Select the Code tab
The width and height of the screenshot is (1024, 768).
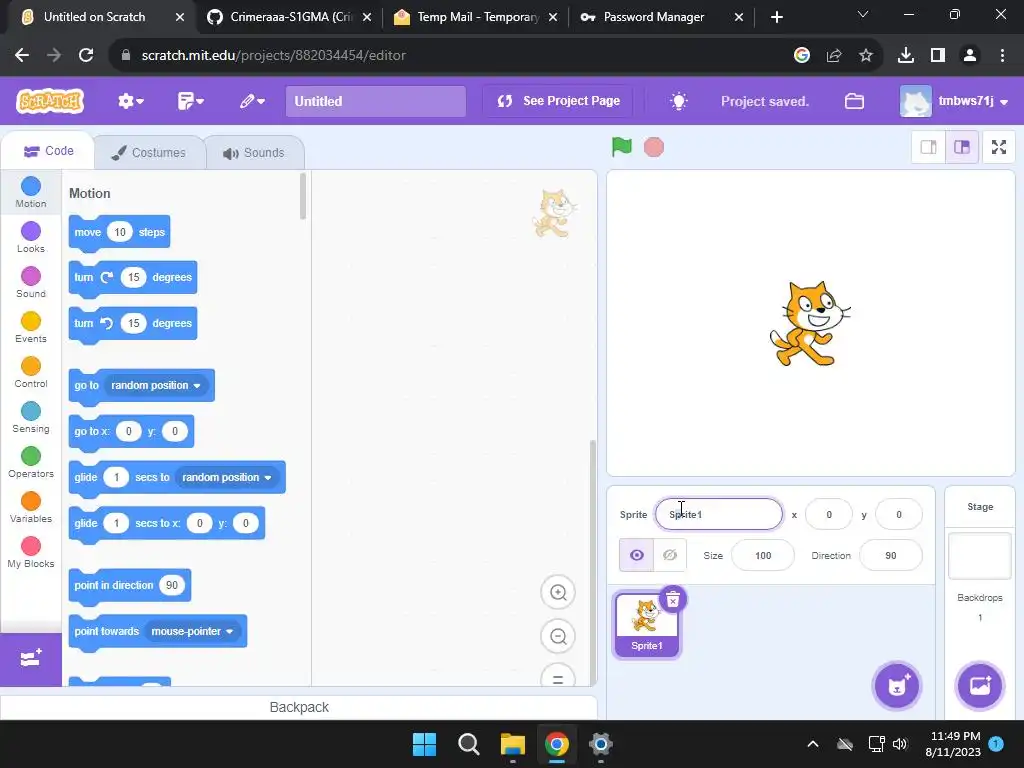coord(48,152)
